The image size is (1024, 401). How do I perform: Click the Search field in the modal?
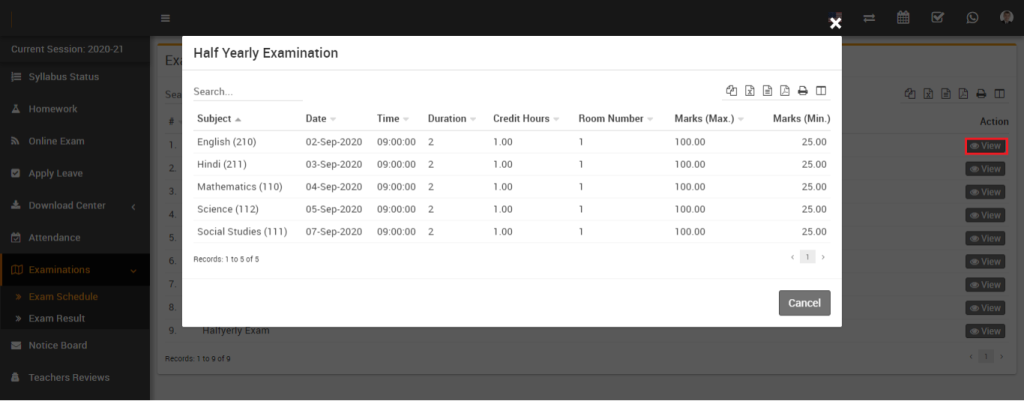coord(247,91)
